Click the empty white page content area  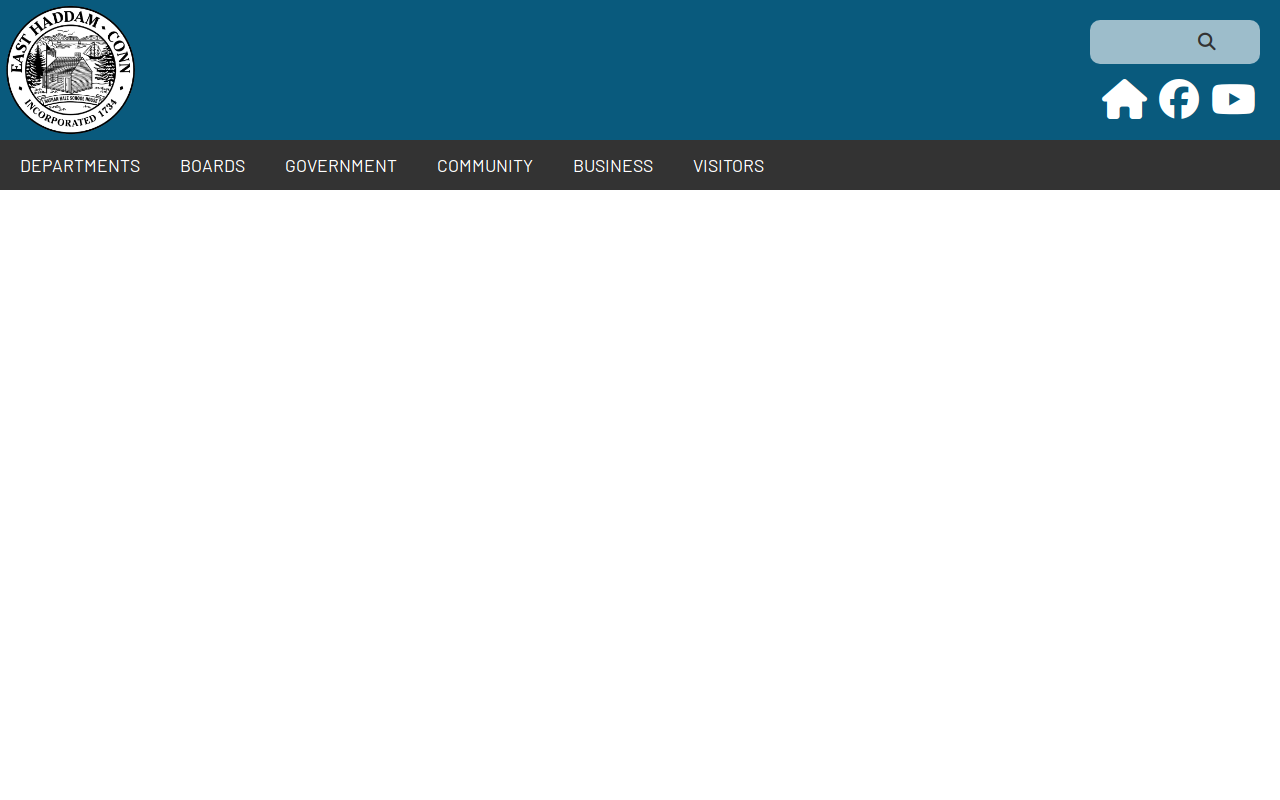point(640,495)
